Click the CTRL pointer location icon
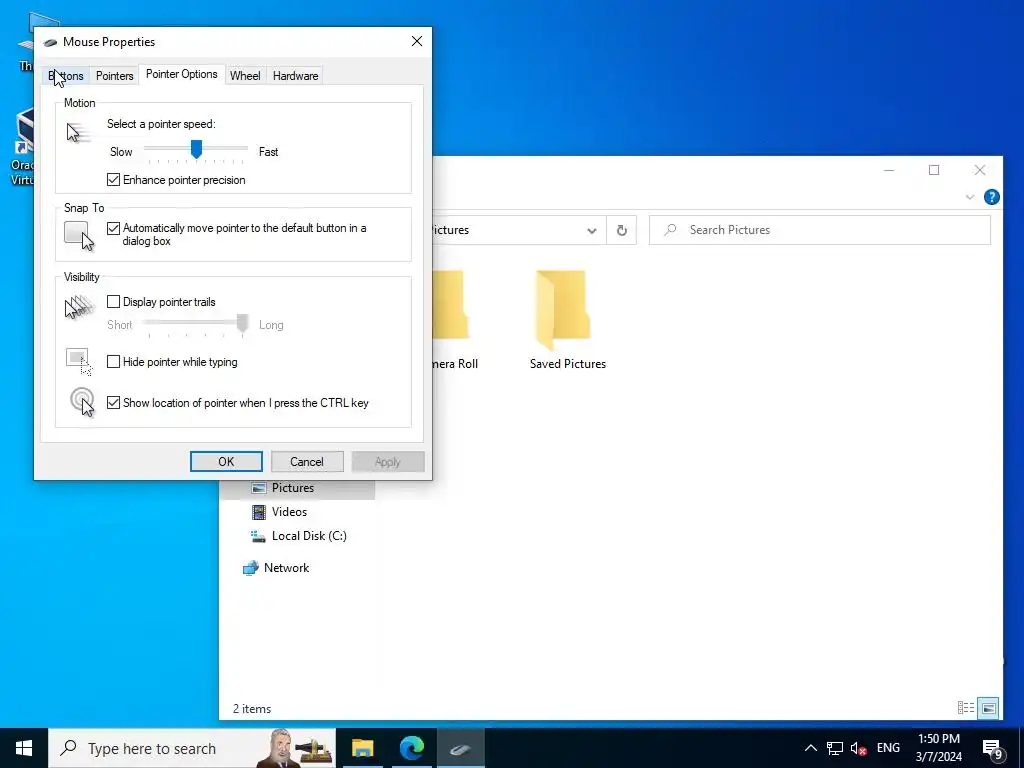1024x768 pixels. [83, 402]
